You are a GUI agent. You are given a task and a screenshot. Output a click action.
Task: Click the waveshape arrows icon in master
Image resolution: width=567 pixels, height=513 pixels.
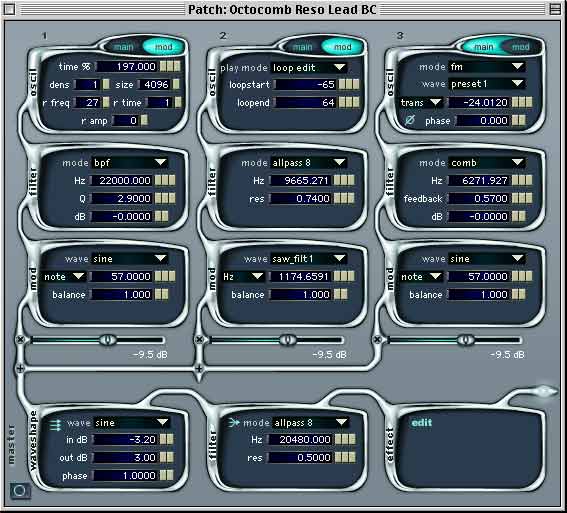[x=55, y=424]
